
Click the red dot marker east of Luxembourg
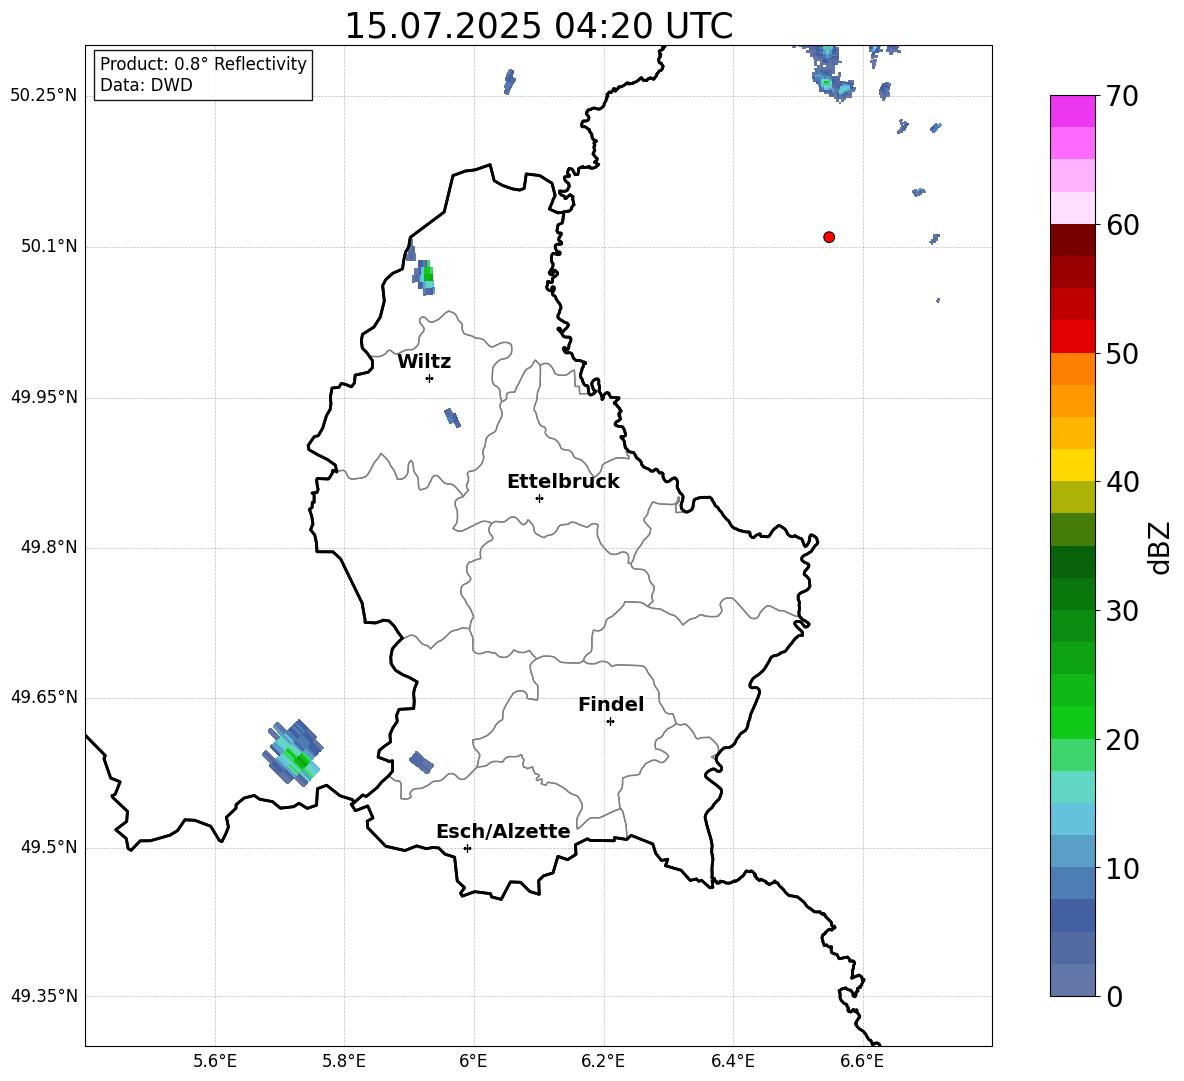pos(829,237)
